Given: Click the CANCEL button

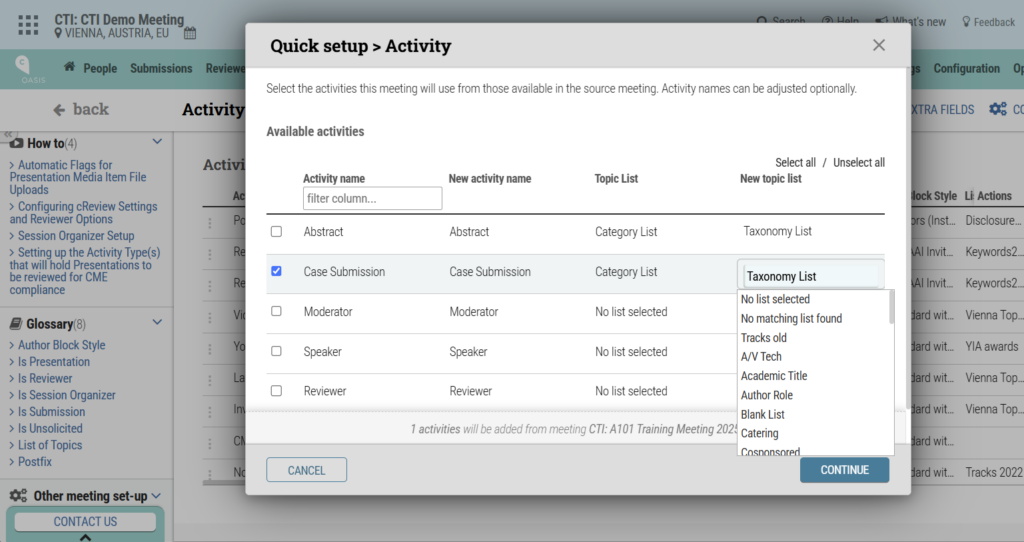Looking at the screenshot, I should (x=306, y=470).
